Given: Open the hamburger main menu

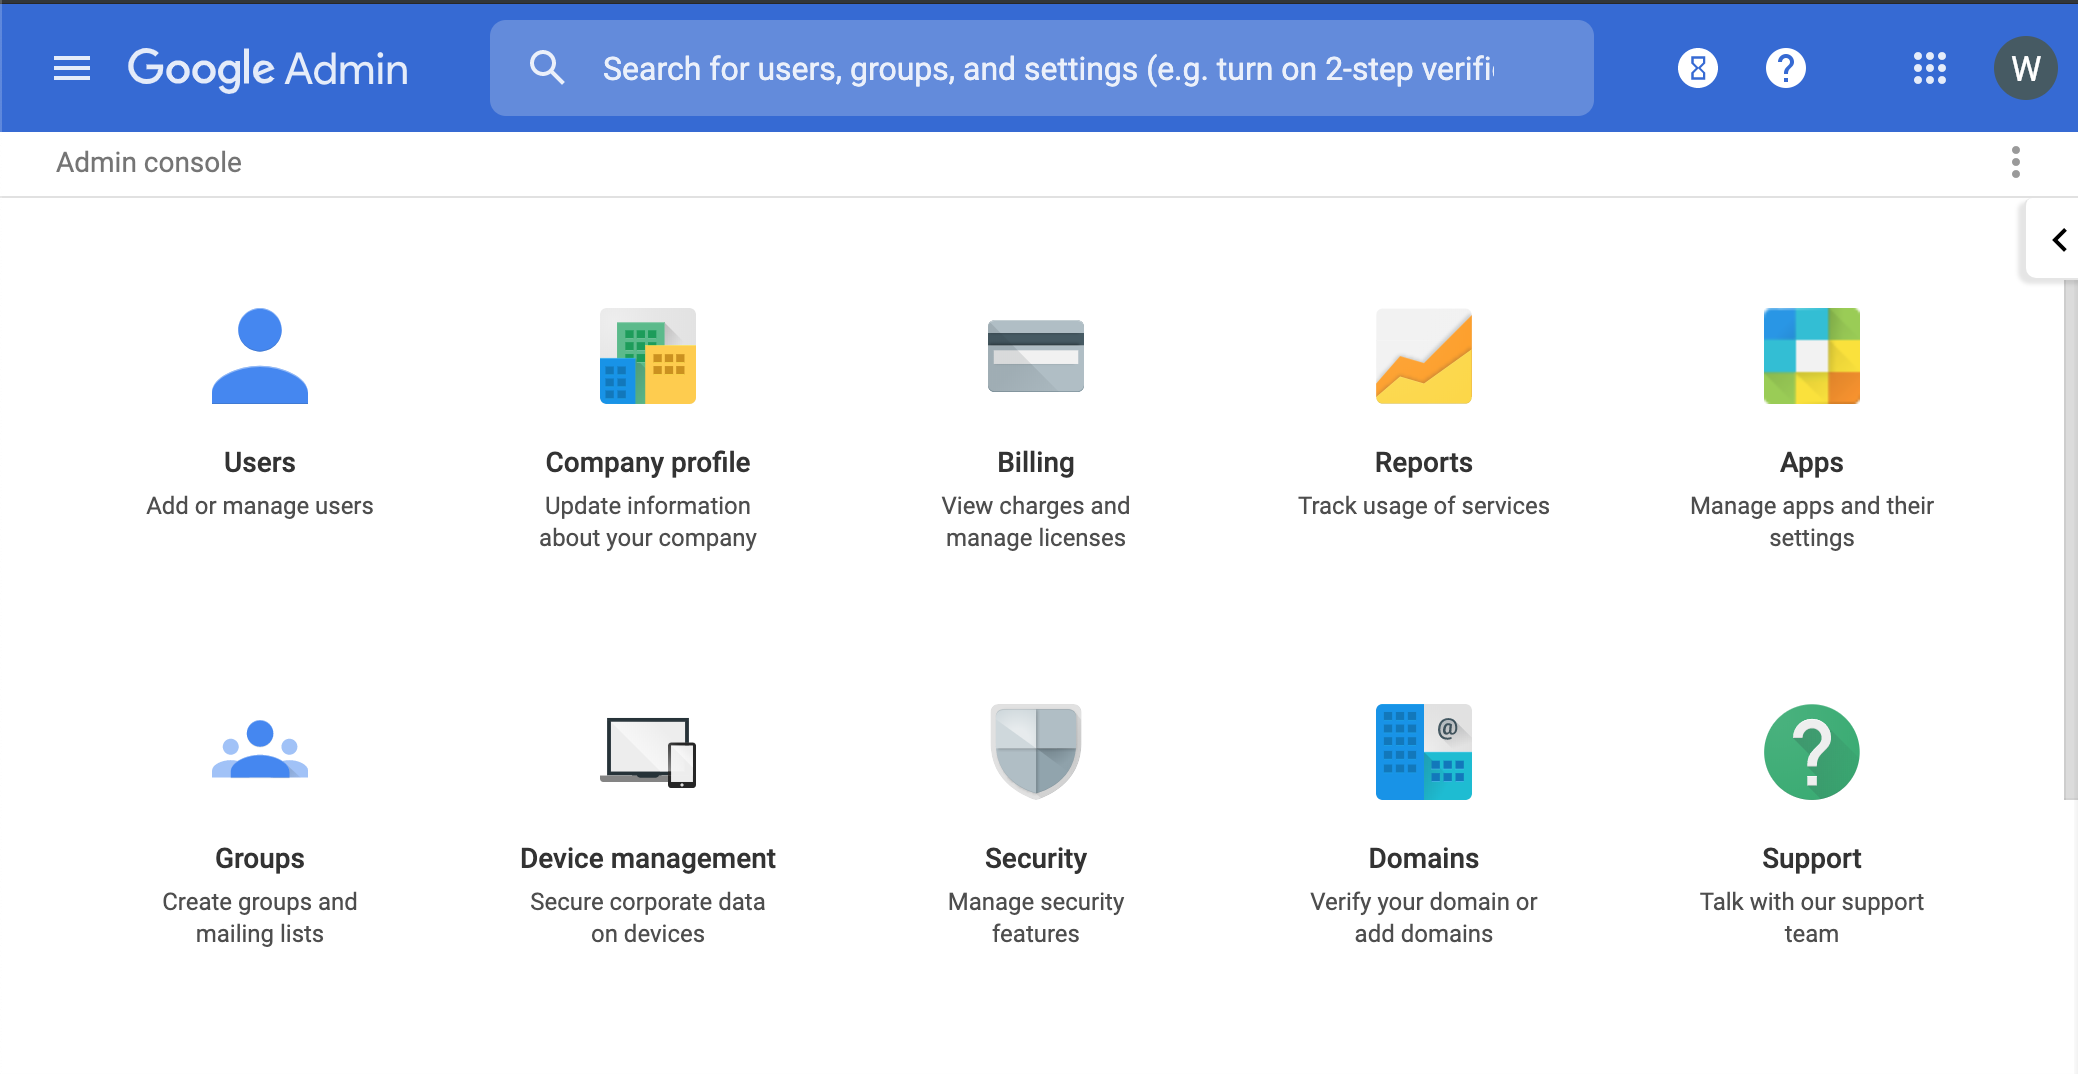Looking at the screenshot, I should (x=72, y=68).
